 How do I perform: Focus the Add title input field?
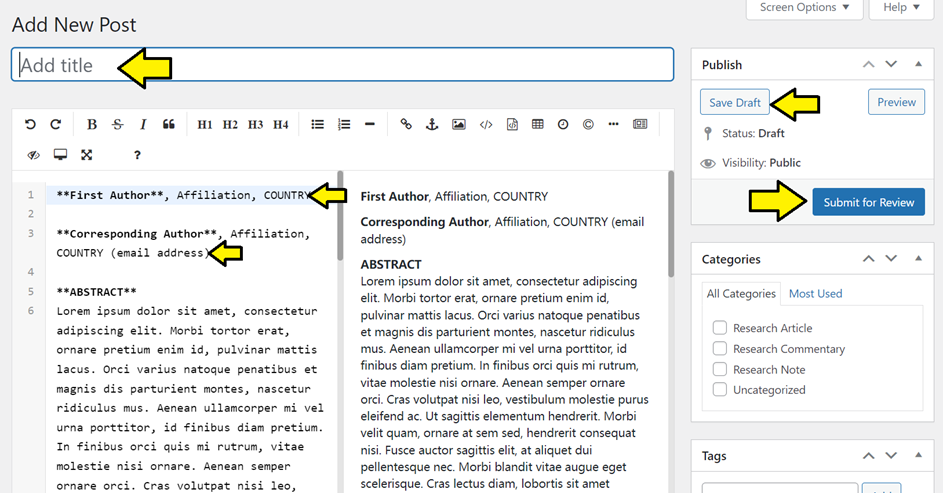[x=342, y=64]
